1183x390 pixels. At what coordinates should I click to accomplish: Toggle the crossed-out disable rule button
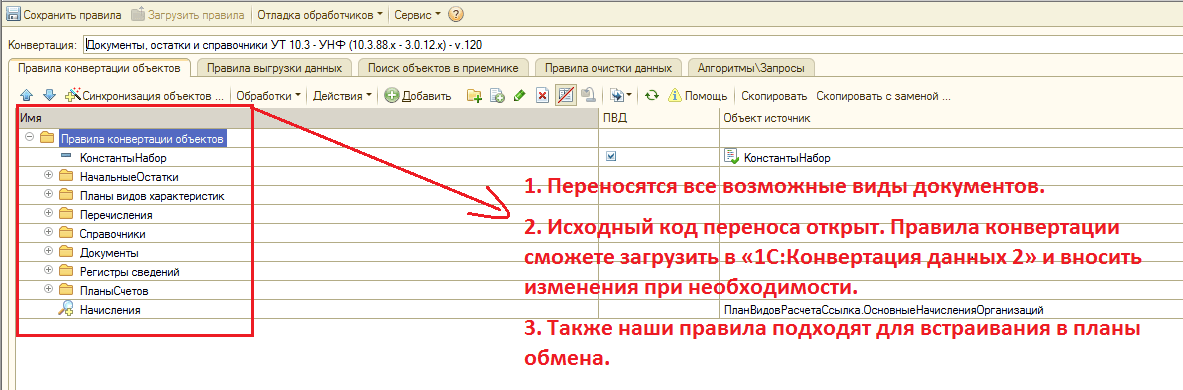pyautogui.click(x=565, y=96)
